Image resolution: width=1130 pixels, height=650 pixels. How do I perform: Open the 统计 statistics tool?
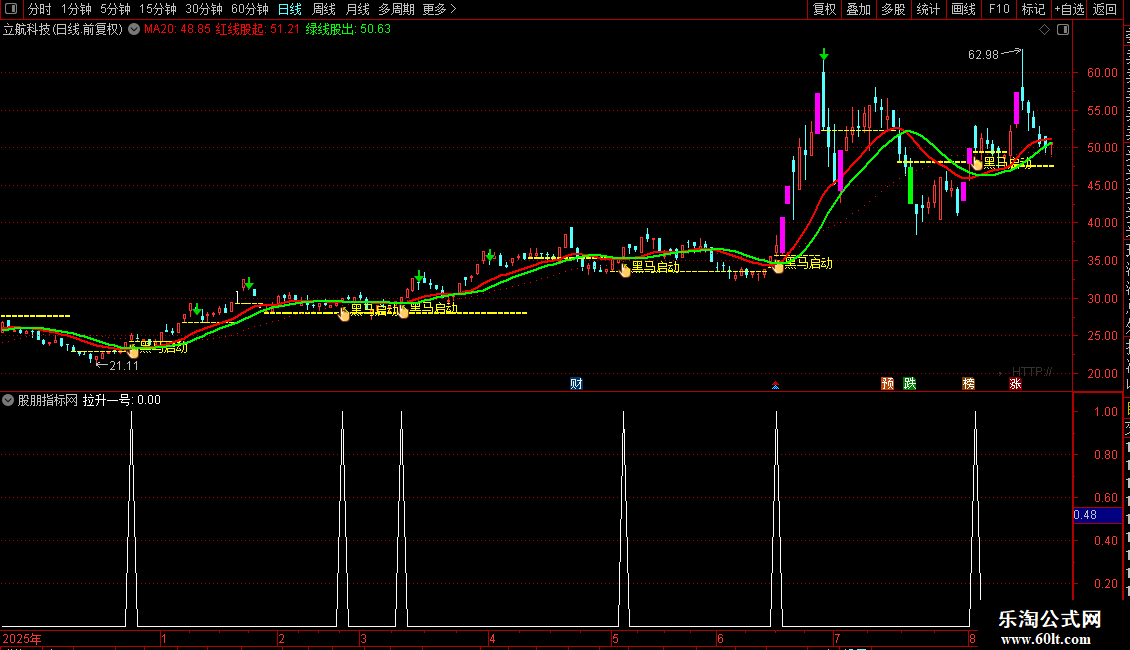pos(928,9)
